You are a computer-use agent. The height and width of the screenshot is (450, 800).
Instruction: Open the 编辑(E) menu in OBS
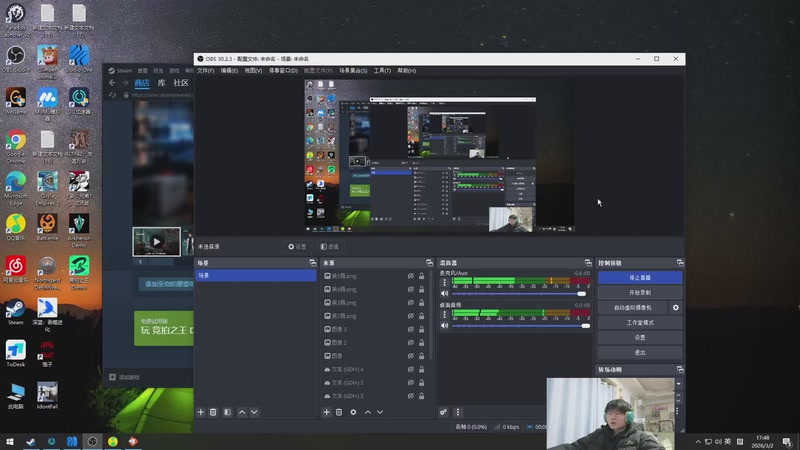click(229, 71)
